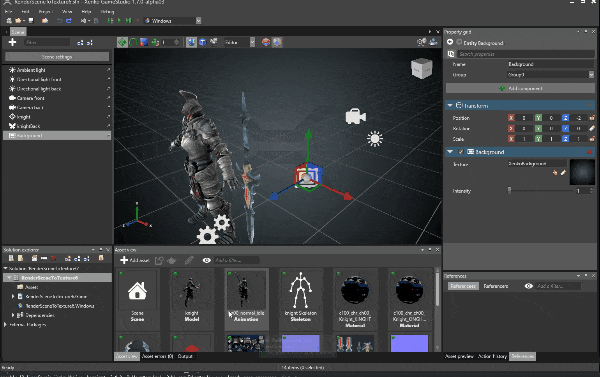Viewport: 600px width, 377px height.
Task: Remove Background component with red X
Action: pyautogui.click(x=590, y=152)
